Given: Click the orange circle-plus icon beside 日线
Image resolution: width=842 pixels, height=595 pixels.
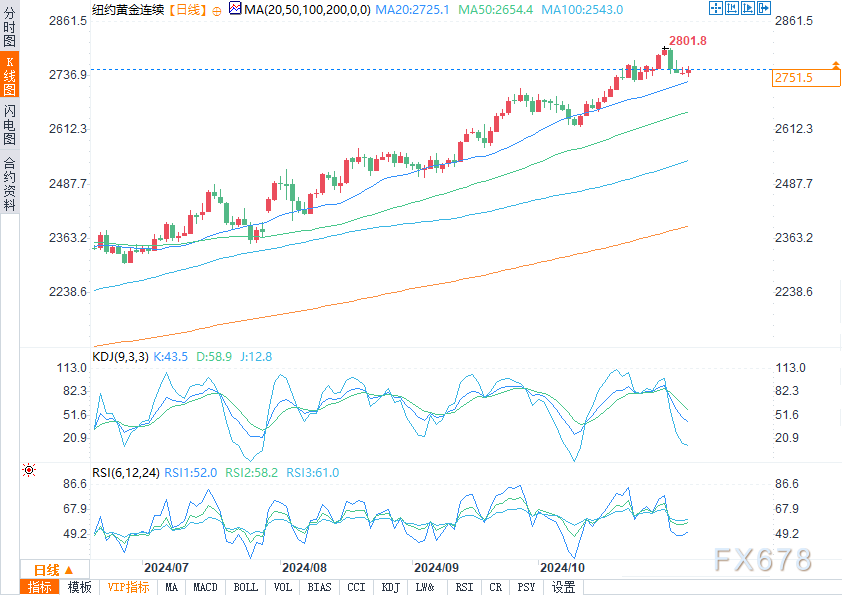Looking at the screenshot, I should [218, 9].
